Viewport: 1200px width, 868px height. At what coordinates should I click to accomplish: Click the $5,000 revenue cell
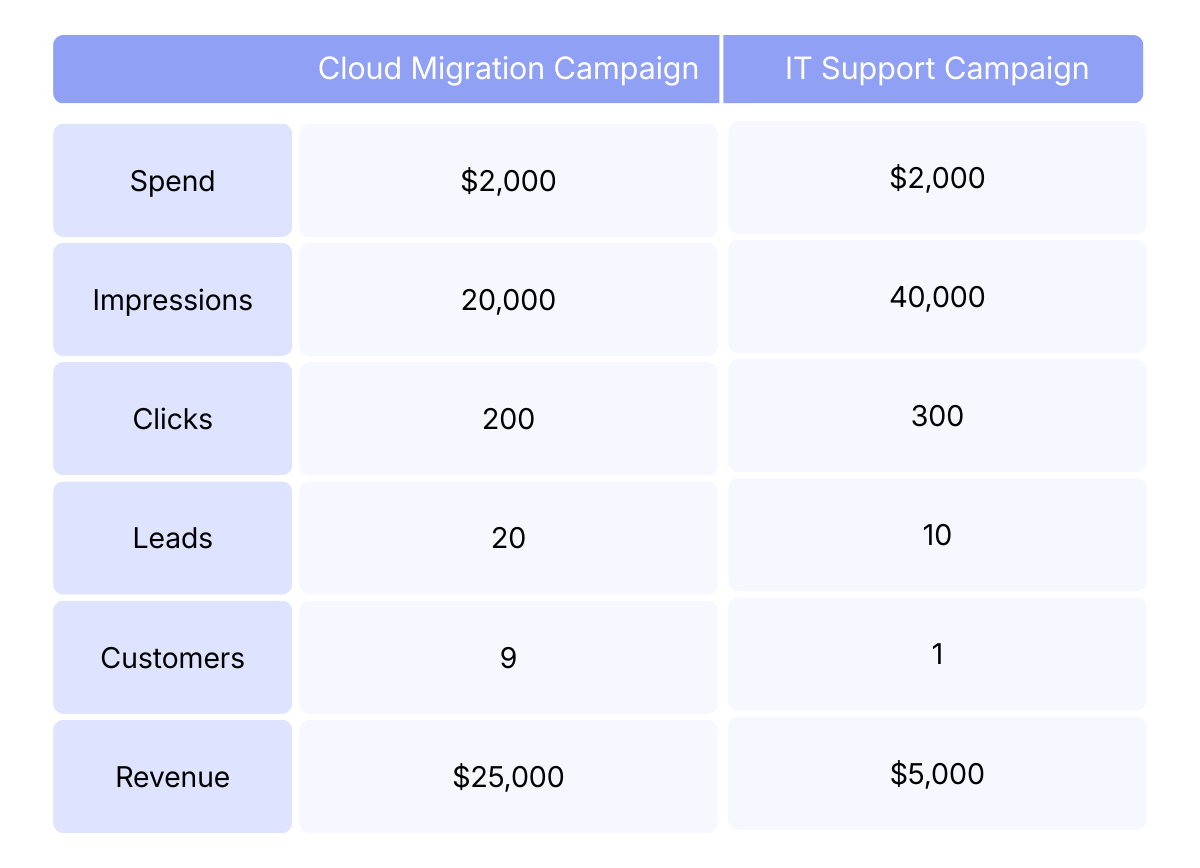coord(937,774)
